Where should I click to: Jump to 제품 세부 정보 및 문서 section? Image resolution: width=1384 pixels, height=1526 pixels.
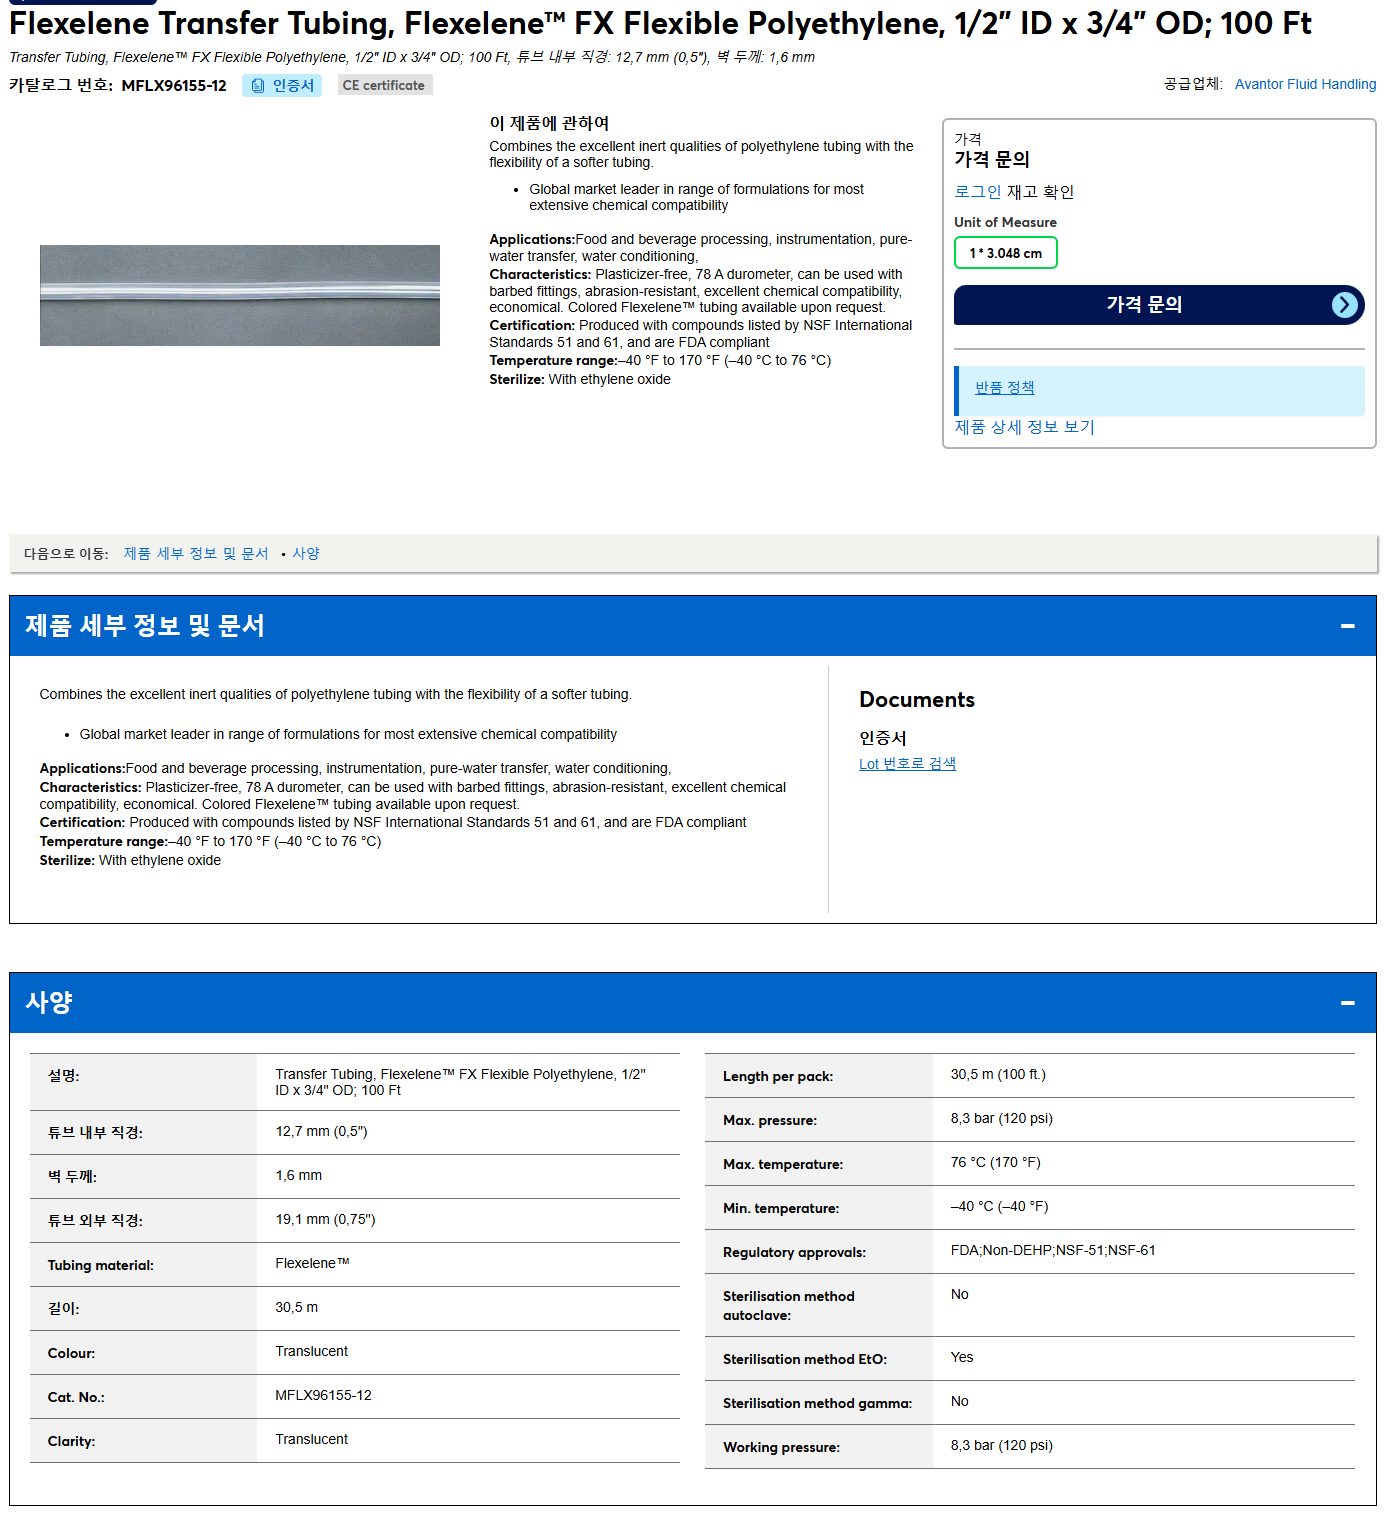pyautogui.click(x=196, y=554)
